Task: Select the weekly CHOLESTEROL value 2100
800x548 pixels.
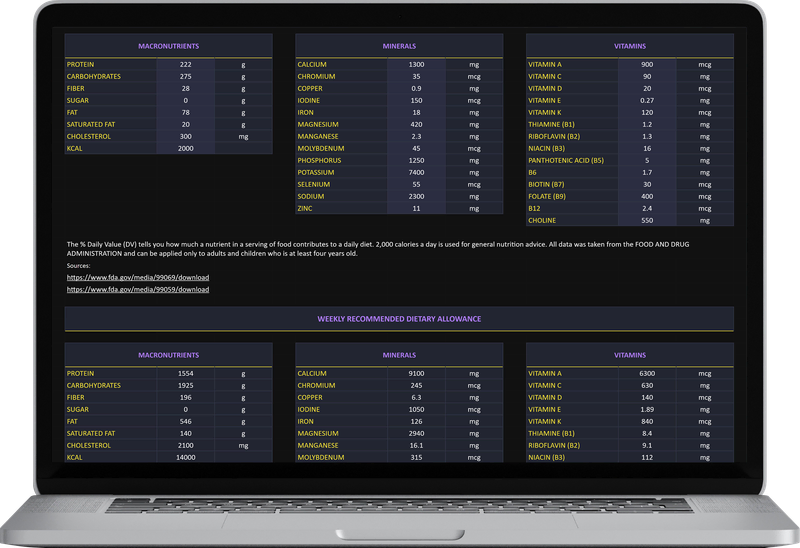Action: point(186,445)
